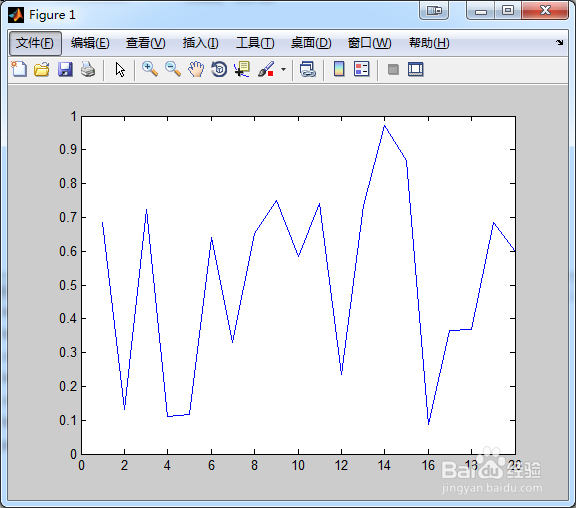Open the 文件(F) menu

coord(35,43)
